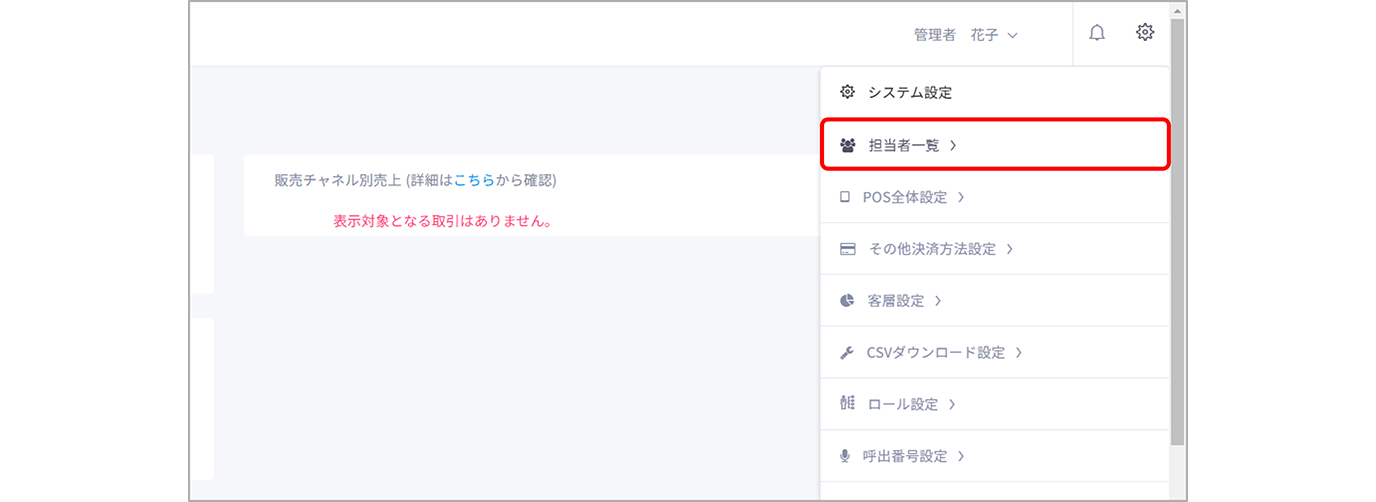
Task: Click the pie chart icon beside 客層設定
Action: [x=847, y=301]
